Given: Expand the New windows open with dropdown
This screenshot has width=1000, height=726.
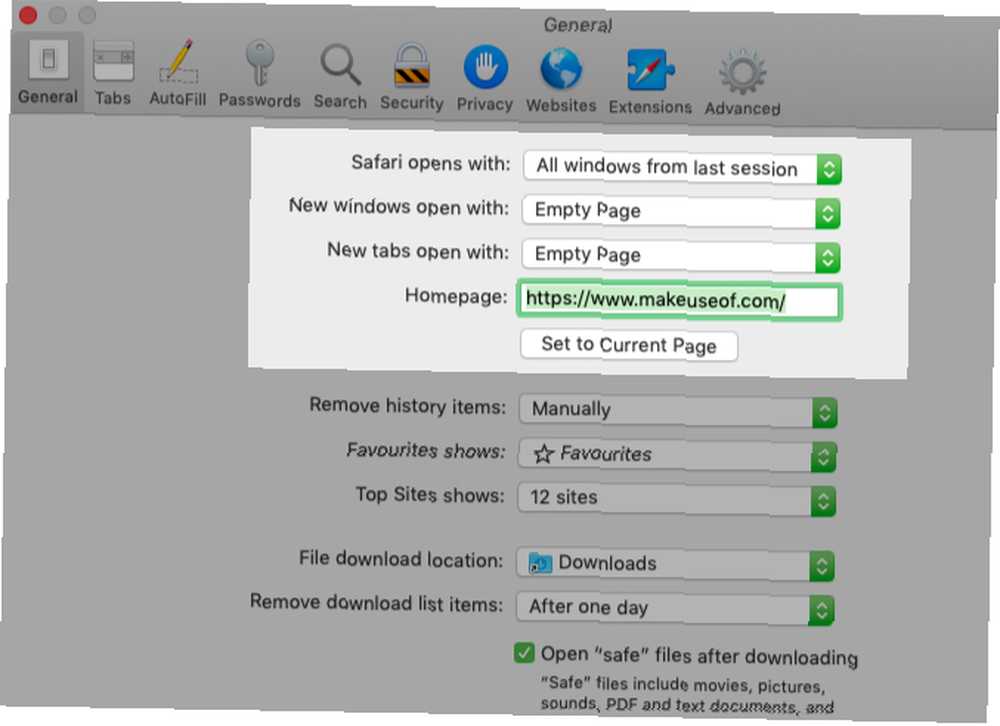Looking at the screenshot, I should (681, 212).
